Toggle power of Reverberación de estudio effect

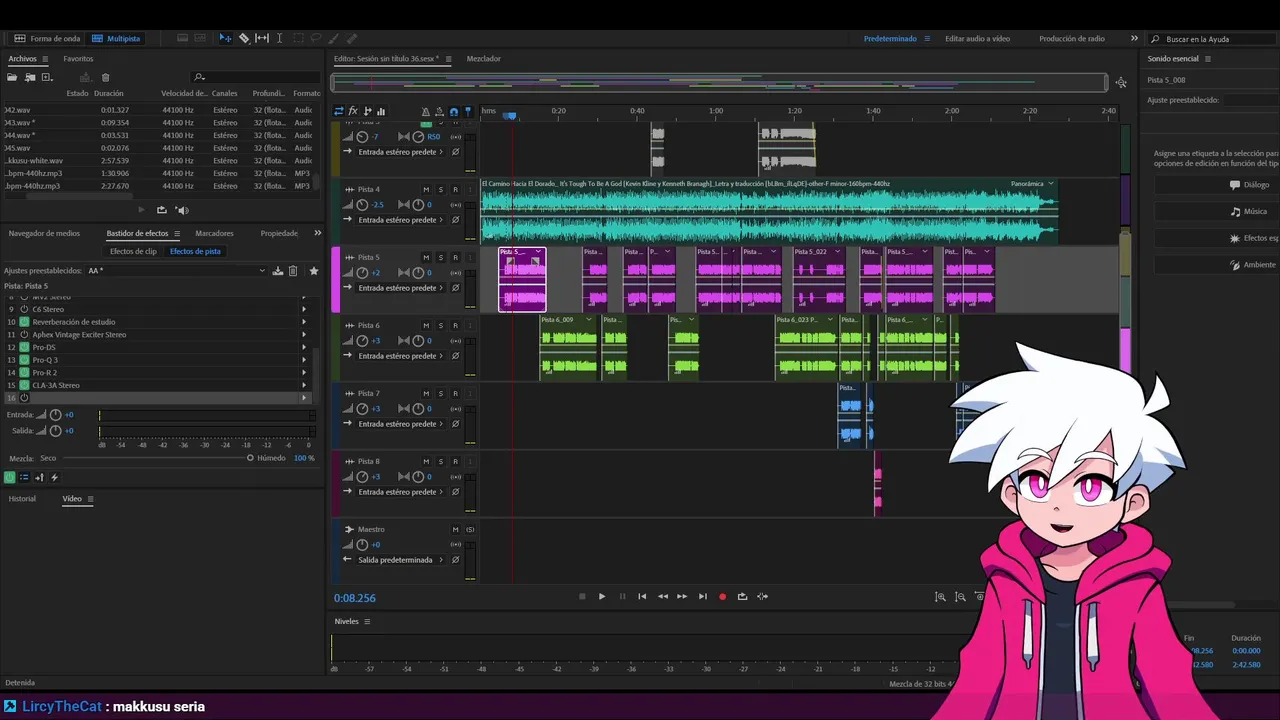(x=25, y=322)
